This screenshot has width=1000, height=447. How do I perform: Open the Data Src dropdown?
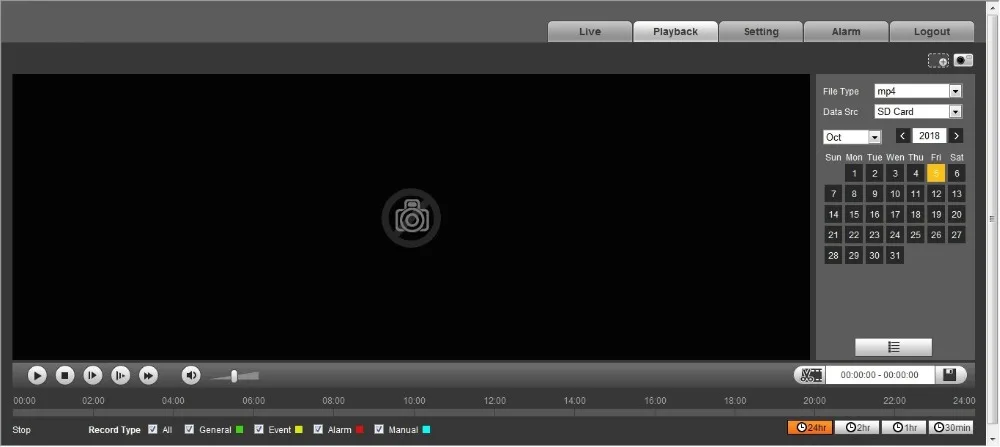pos(918,112)
